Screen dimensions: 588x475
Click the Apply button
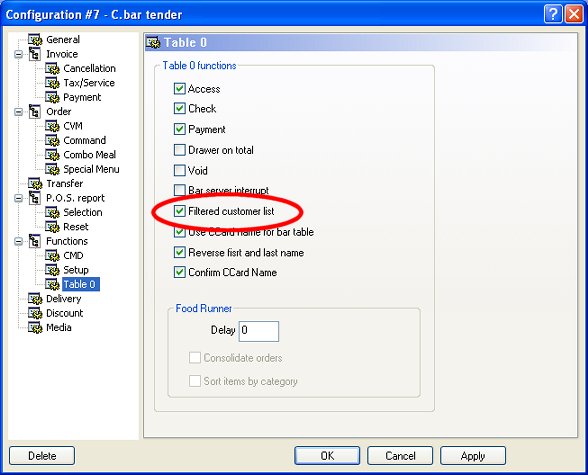[x=473, y=456]
